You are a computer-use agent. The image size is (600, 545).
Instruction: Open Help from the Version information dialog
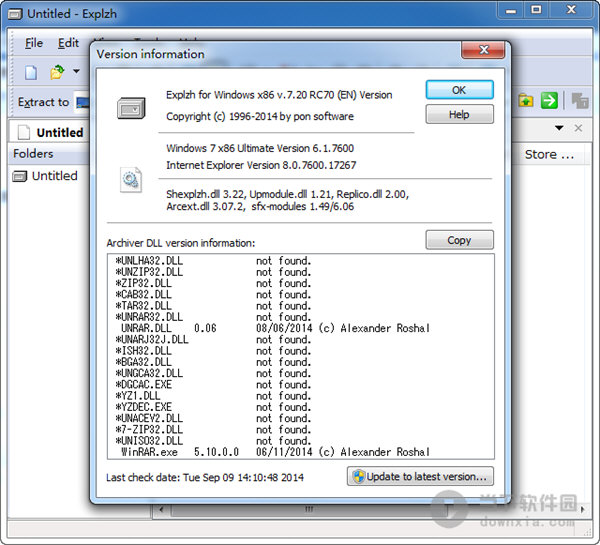(460, 114)
